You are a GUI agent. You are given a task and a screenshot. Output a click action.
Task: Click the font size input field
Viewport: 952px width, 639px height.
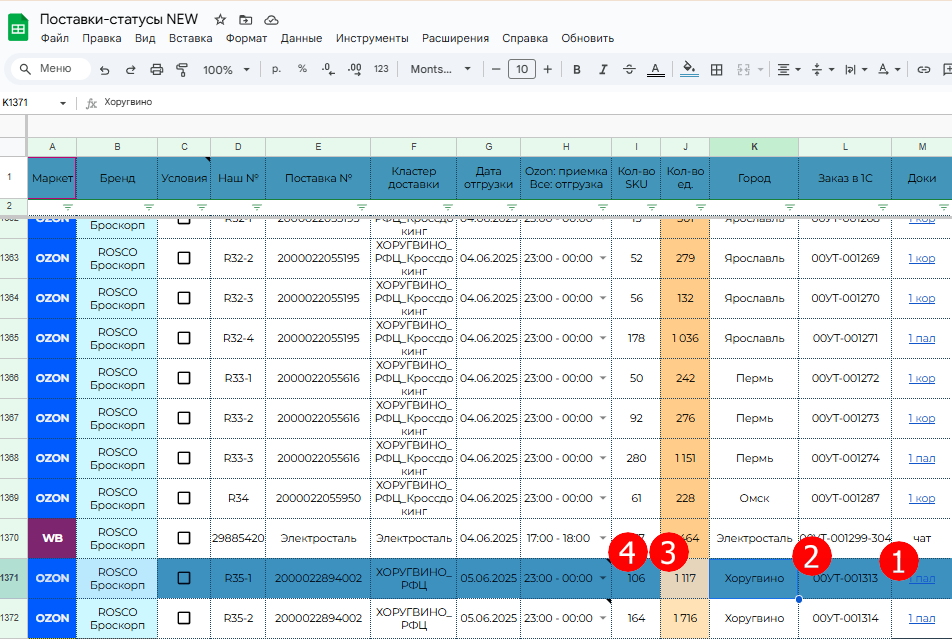[x=521, y=70]
